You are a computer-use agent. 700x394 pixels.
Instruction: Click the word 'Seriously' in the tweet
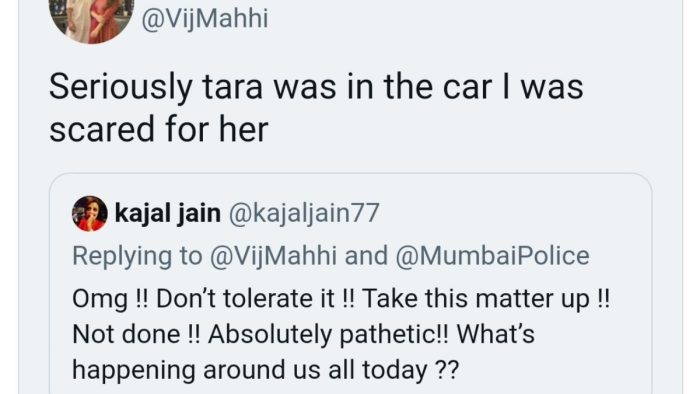(121, 88)
